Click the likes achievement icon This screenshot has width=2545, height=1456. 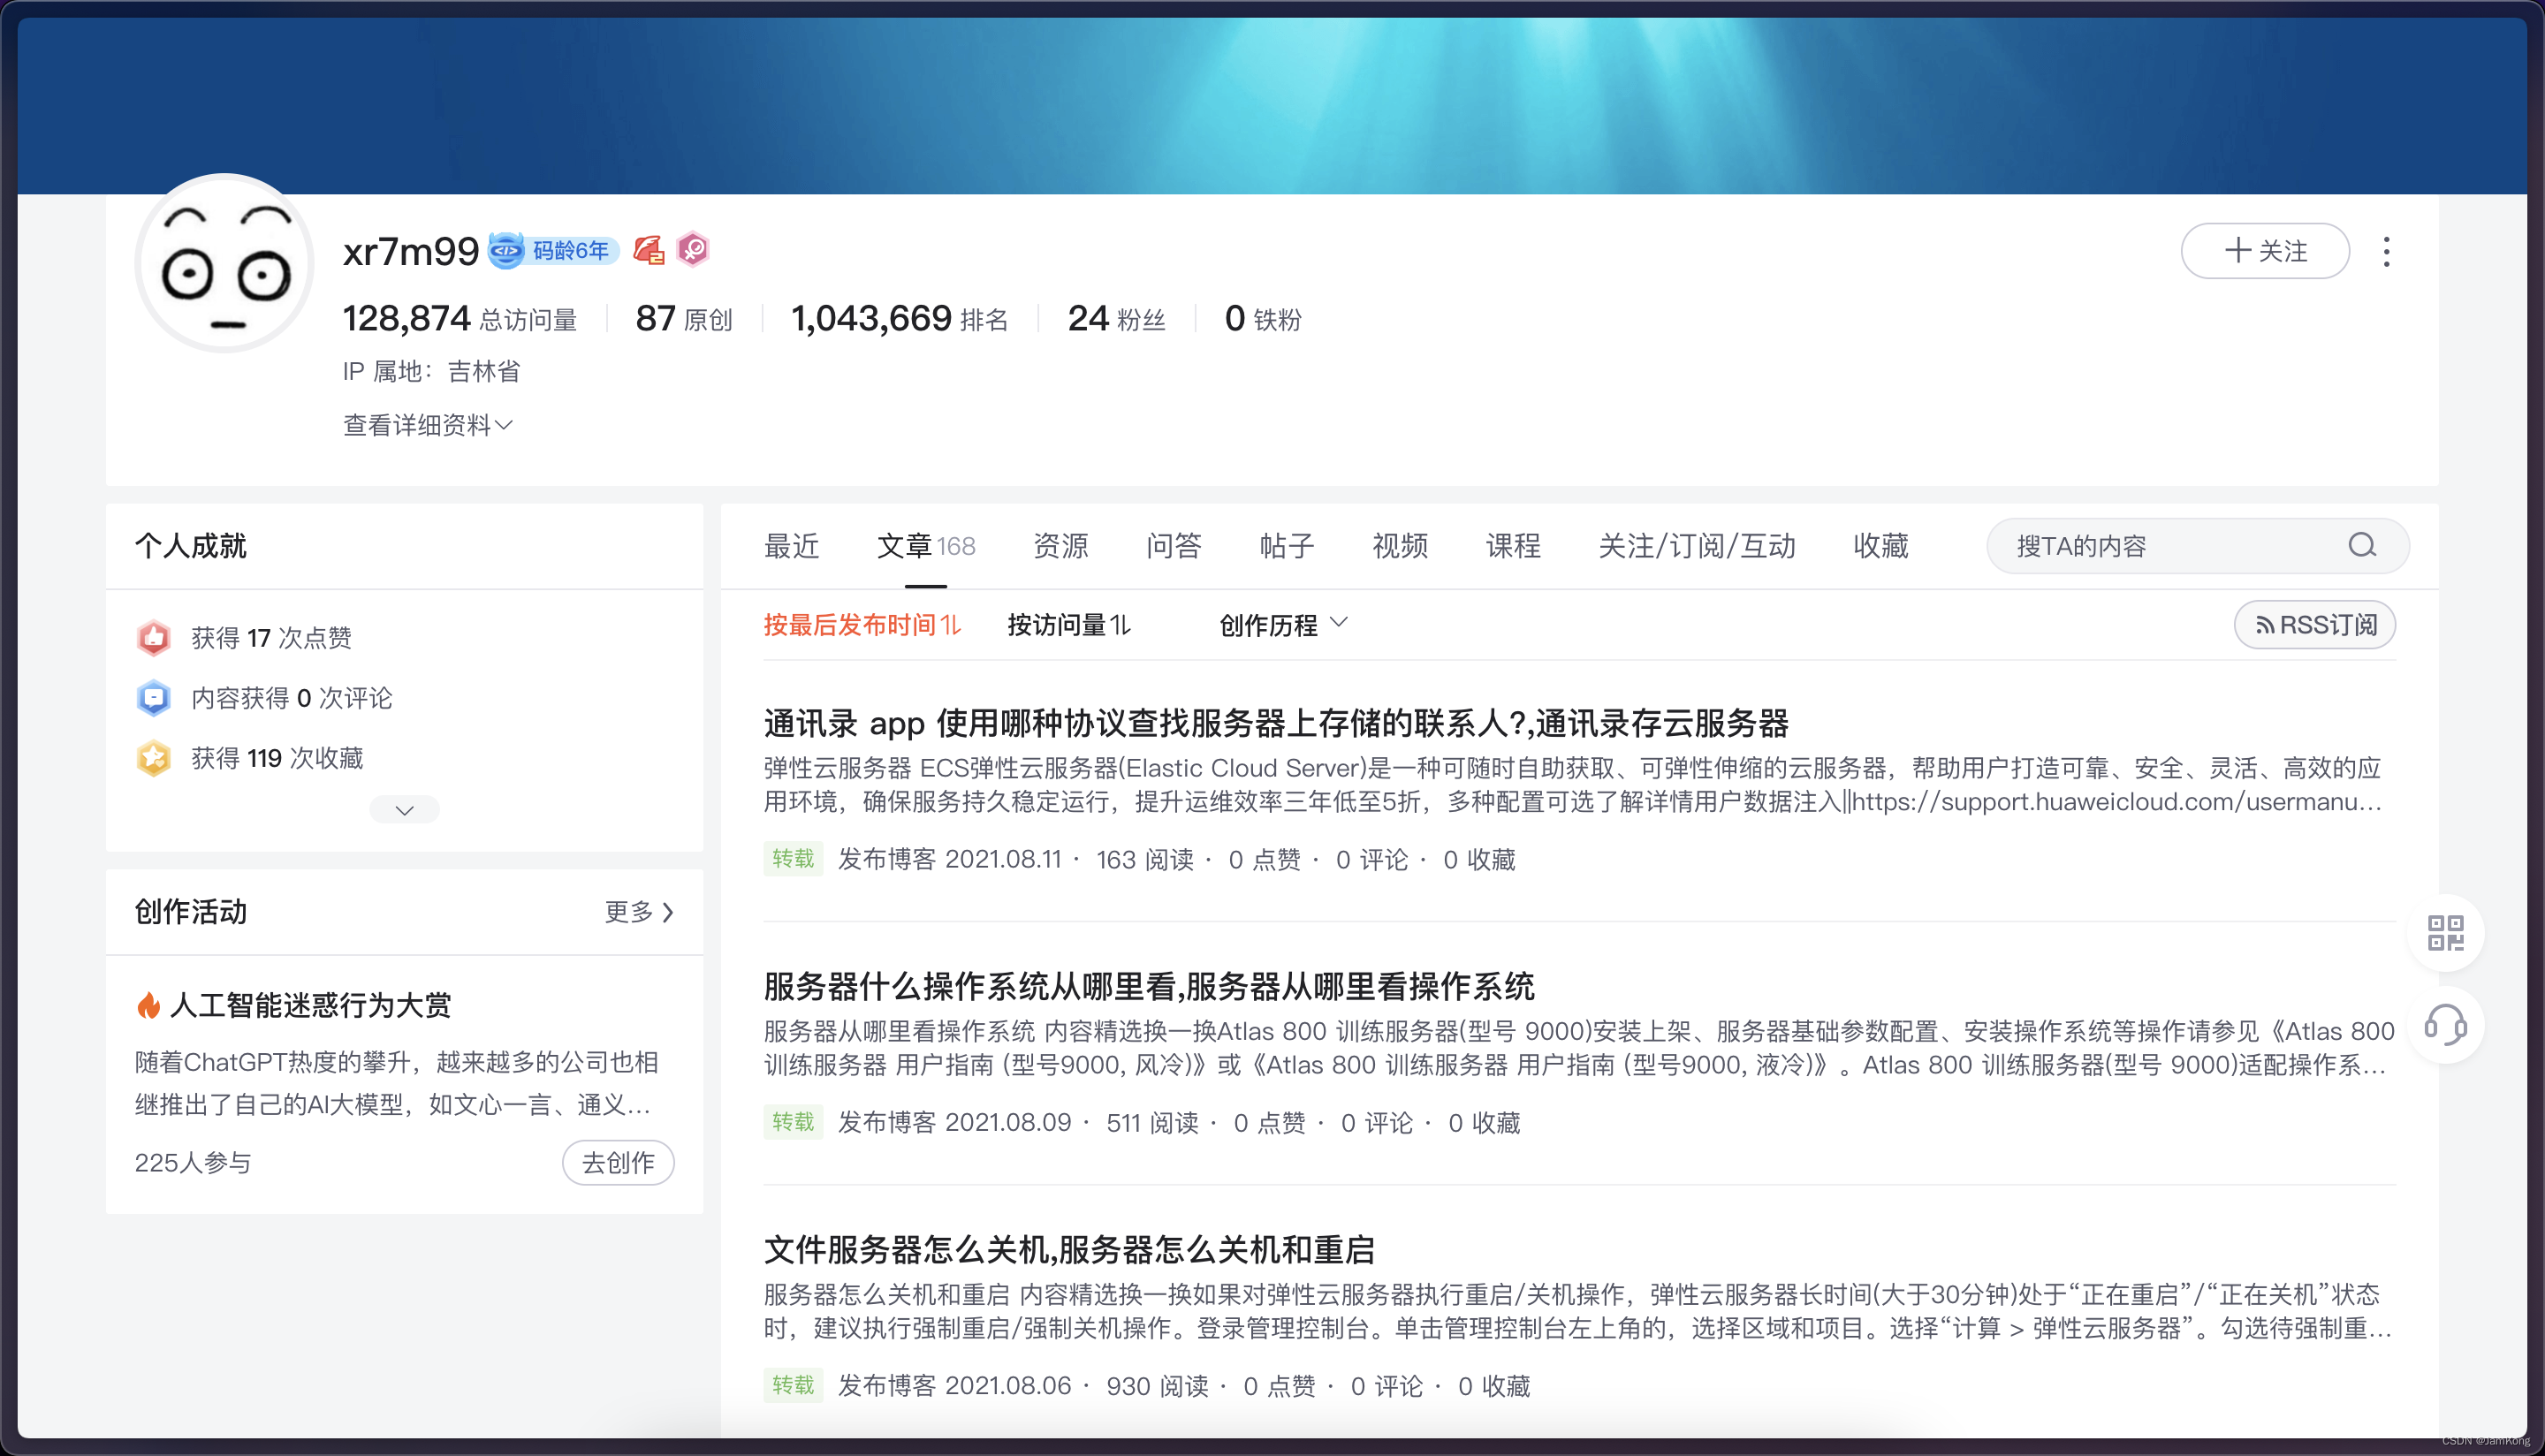[x=154, y=638]
